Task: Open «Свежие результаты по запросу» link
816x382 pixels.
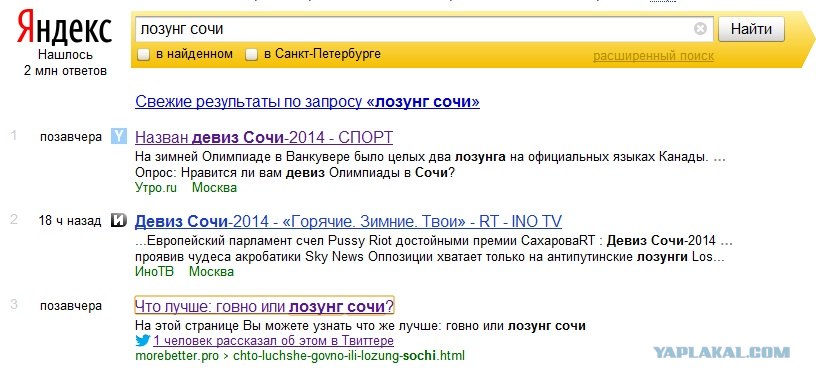Action: (x=307, y=101)
